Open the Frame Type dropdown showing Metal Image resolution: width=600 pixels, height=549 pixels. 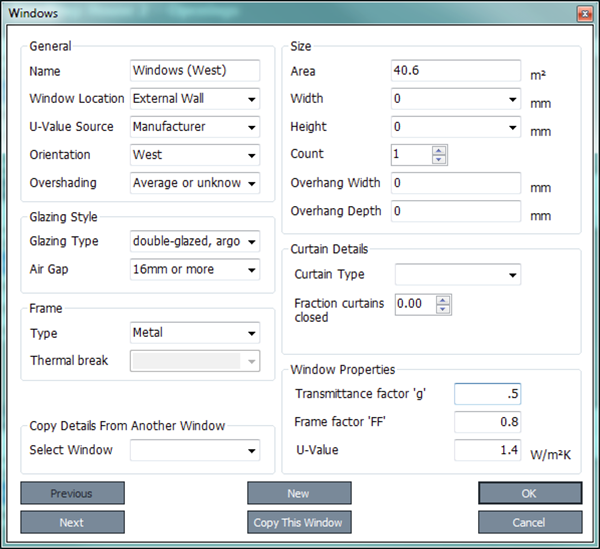195,333
